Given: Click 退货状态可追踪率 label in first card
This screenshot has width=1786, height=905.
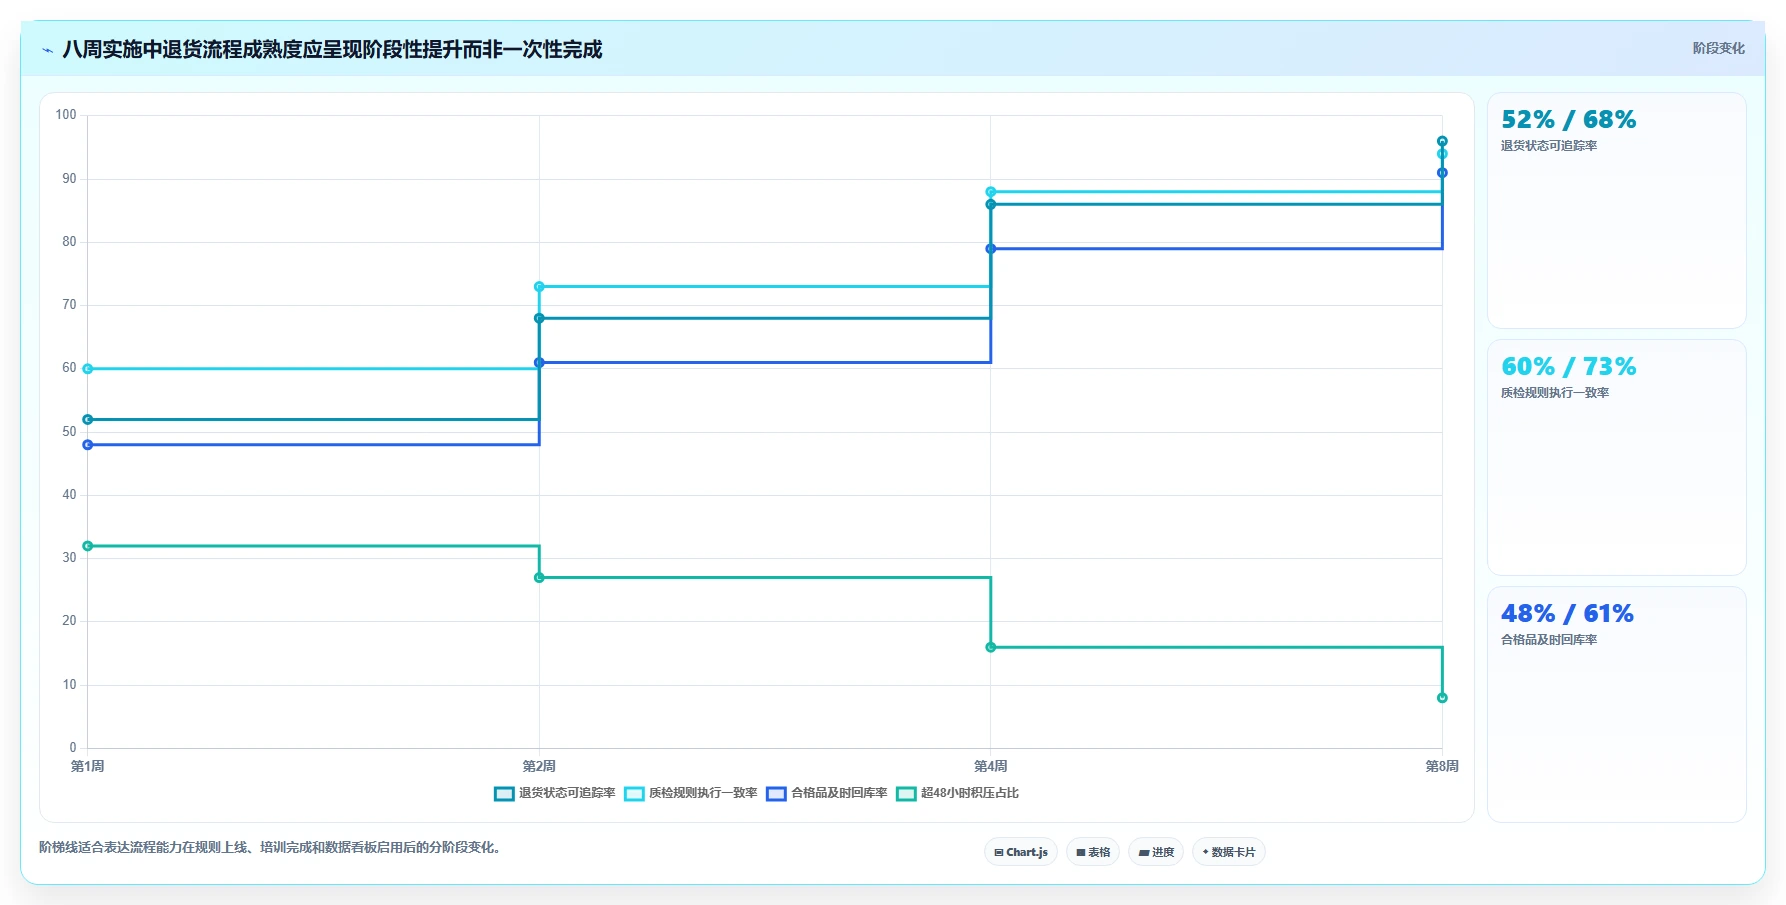Looking at the screenshot, I should 1548,146.
